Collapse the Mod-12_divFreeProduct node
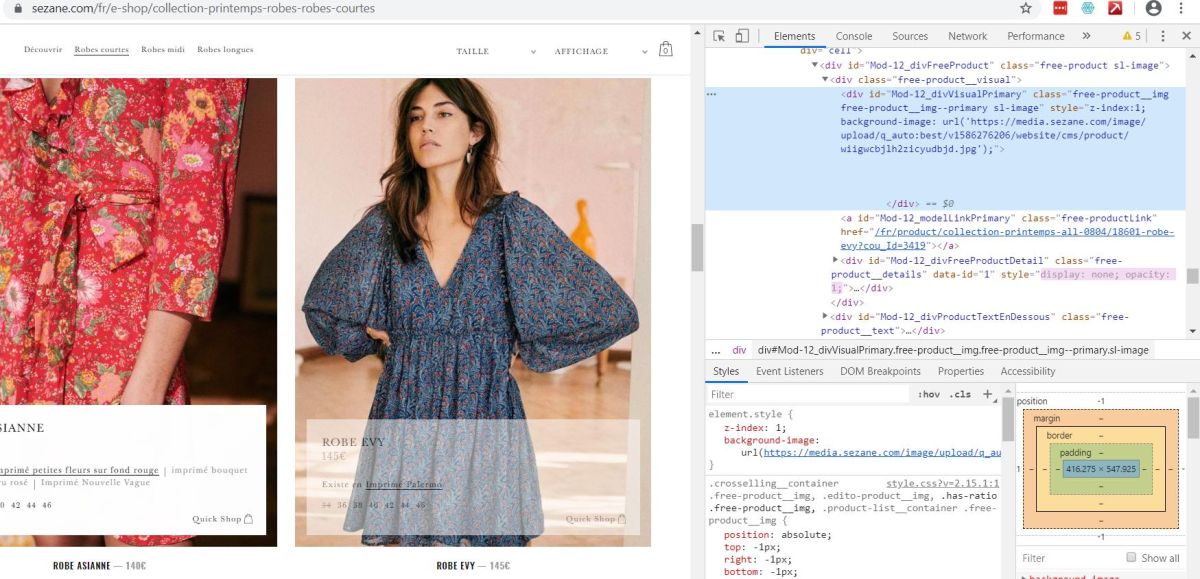Screen dimensions: 1200x579 pyautogui.click(x=814, y=65)
